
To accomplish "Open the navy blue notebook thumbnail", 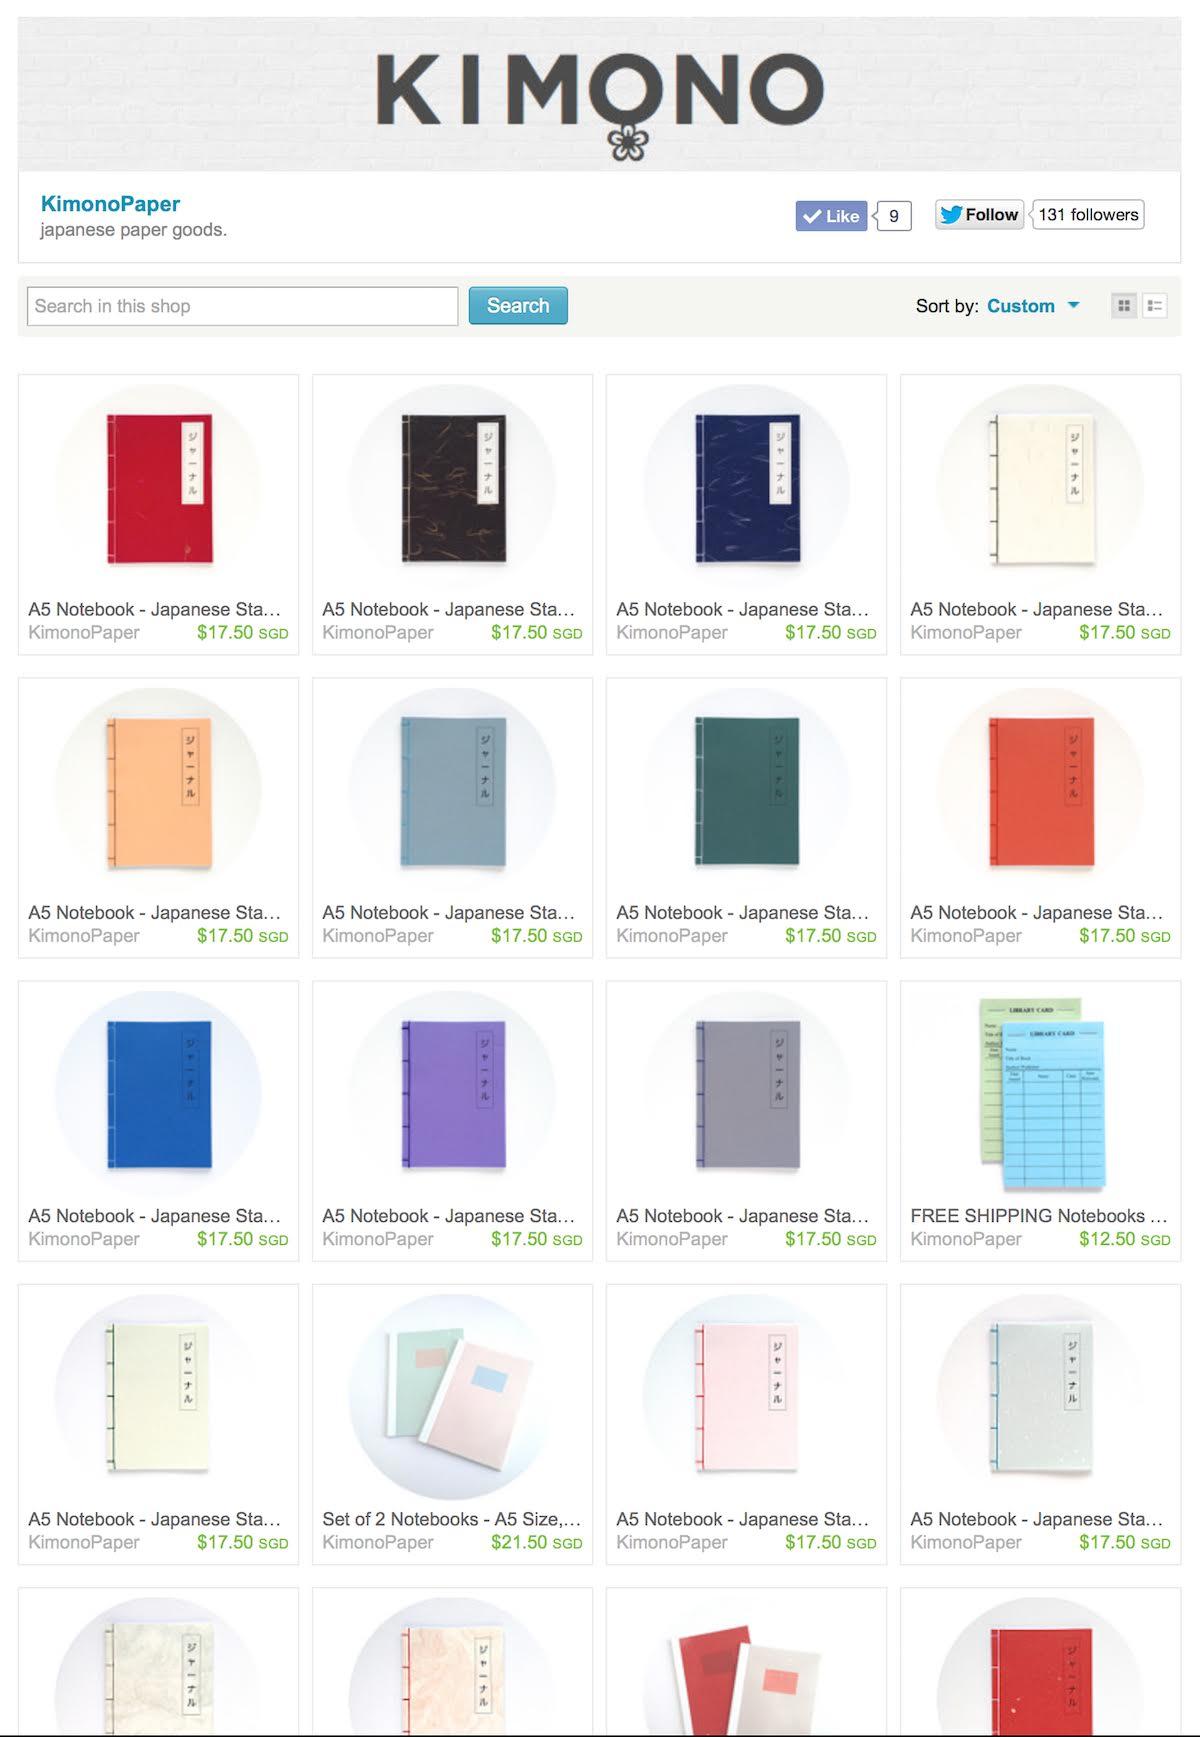I will (747, 488).
